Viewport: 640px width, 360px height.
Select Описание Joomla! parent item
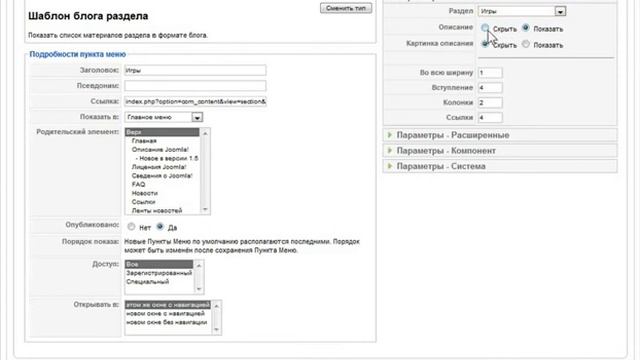[162, 149]
